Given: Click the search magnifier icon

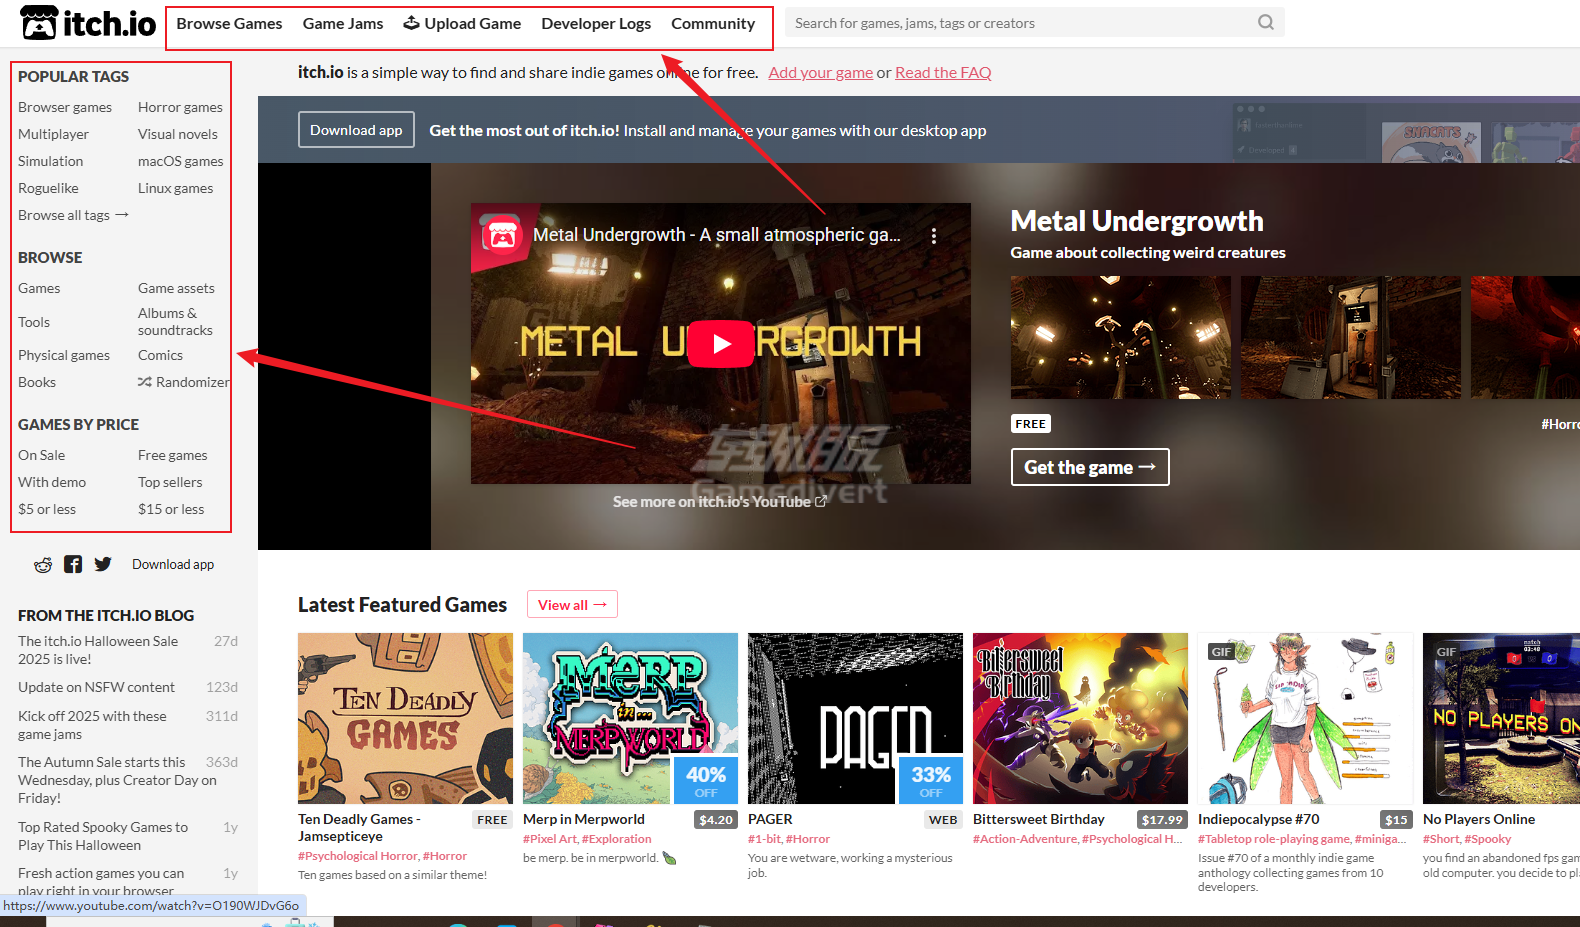Looking at the screenshot, I should (x=1265, y=23).
